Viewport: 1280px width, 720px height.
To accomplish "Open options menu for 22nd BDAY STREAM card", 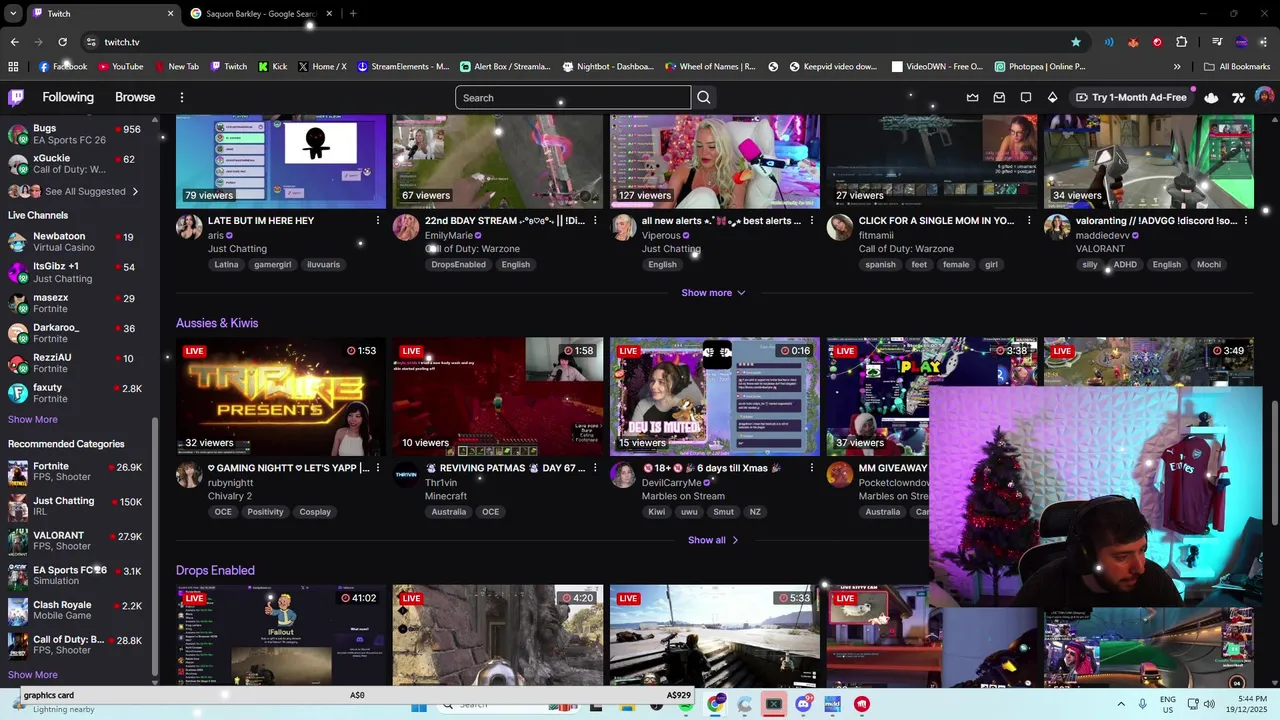I will 595,220.
